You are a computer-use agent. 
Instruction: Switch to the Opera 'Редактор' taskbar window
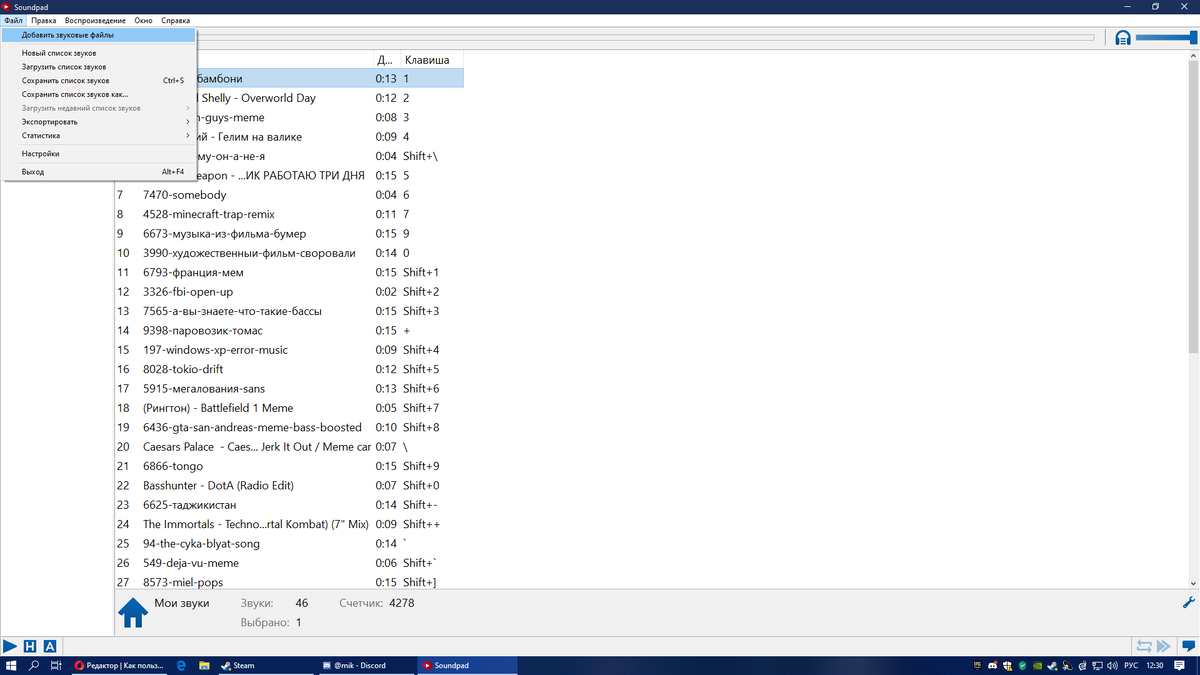tap(121, 665)
